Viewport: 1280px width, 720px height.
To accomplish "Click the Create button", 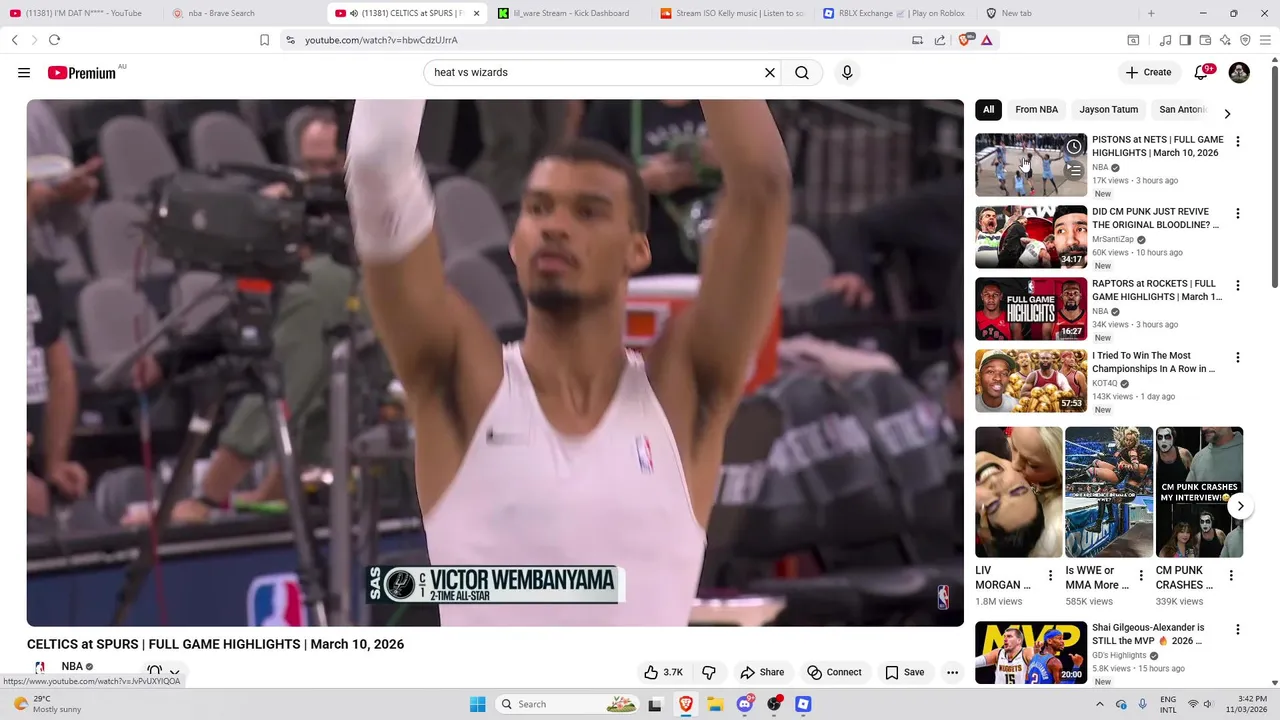I will (x=1148, y=72).
